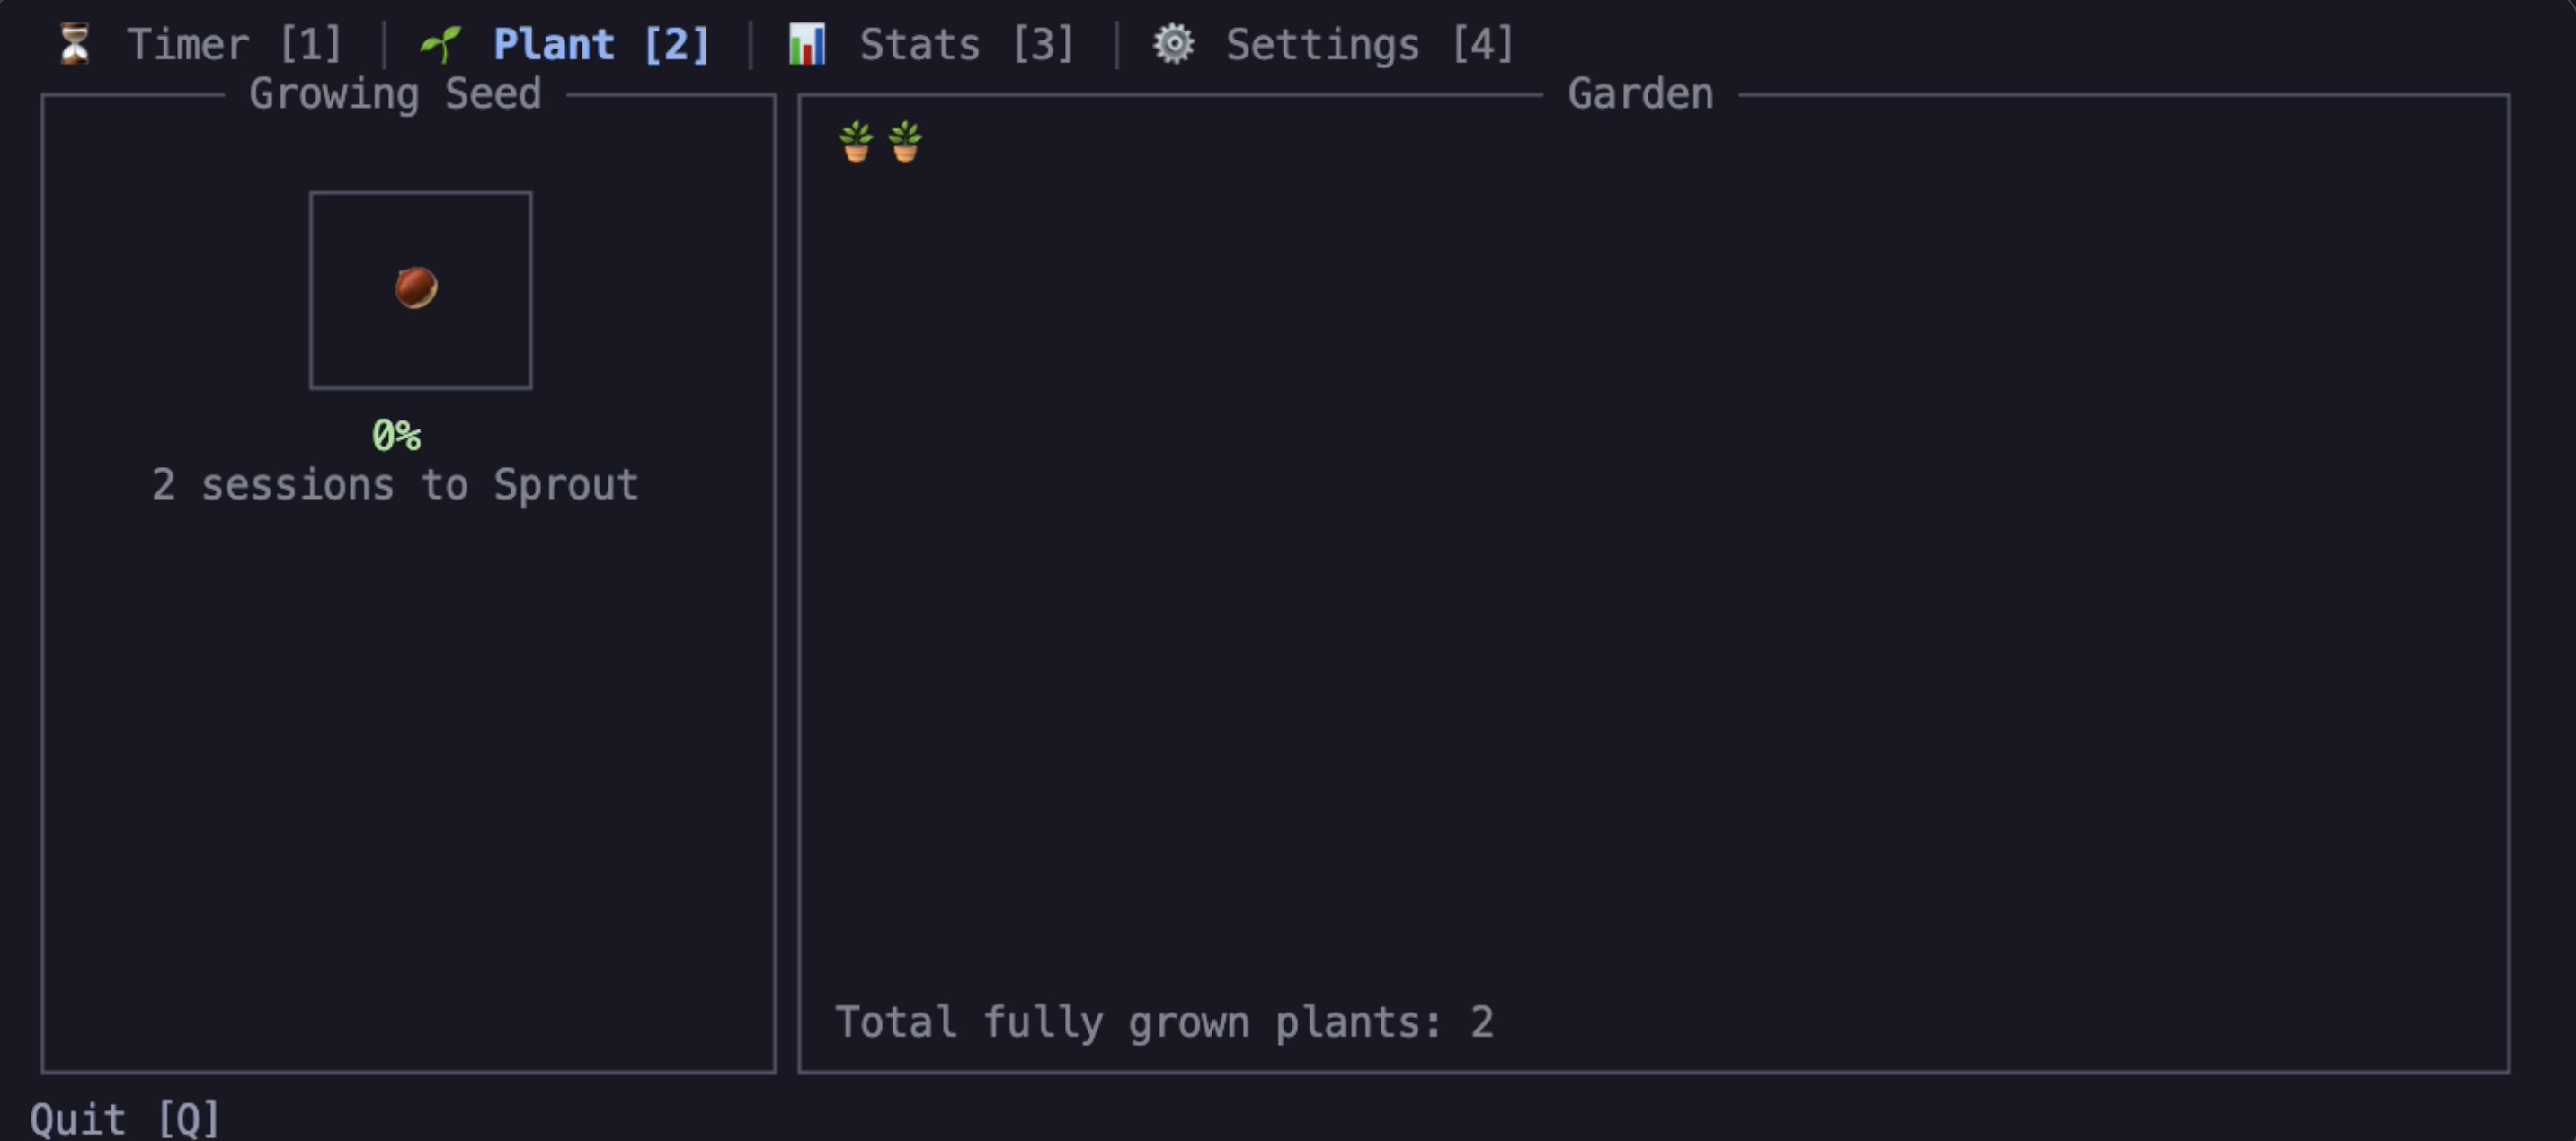
Task: Open the Settings [4] tab
Action: click(1370, 44)
